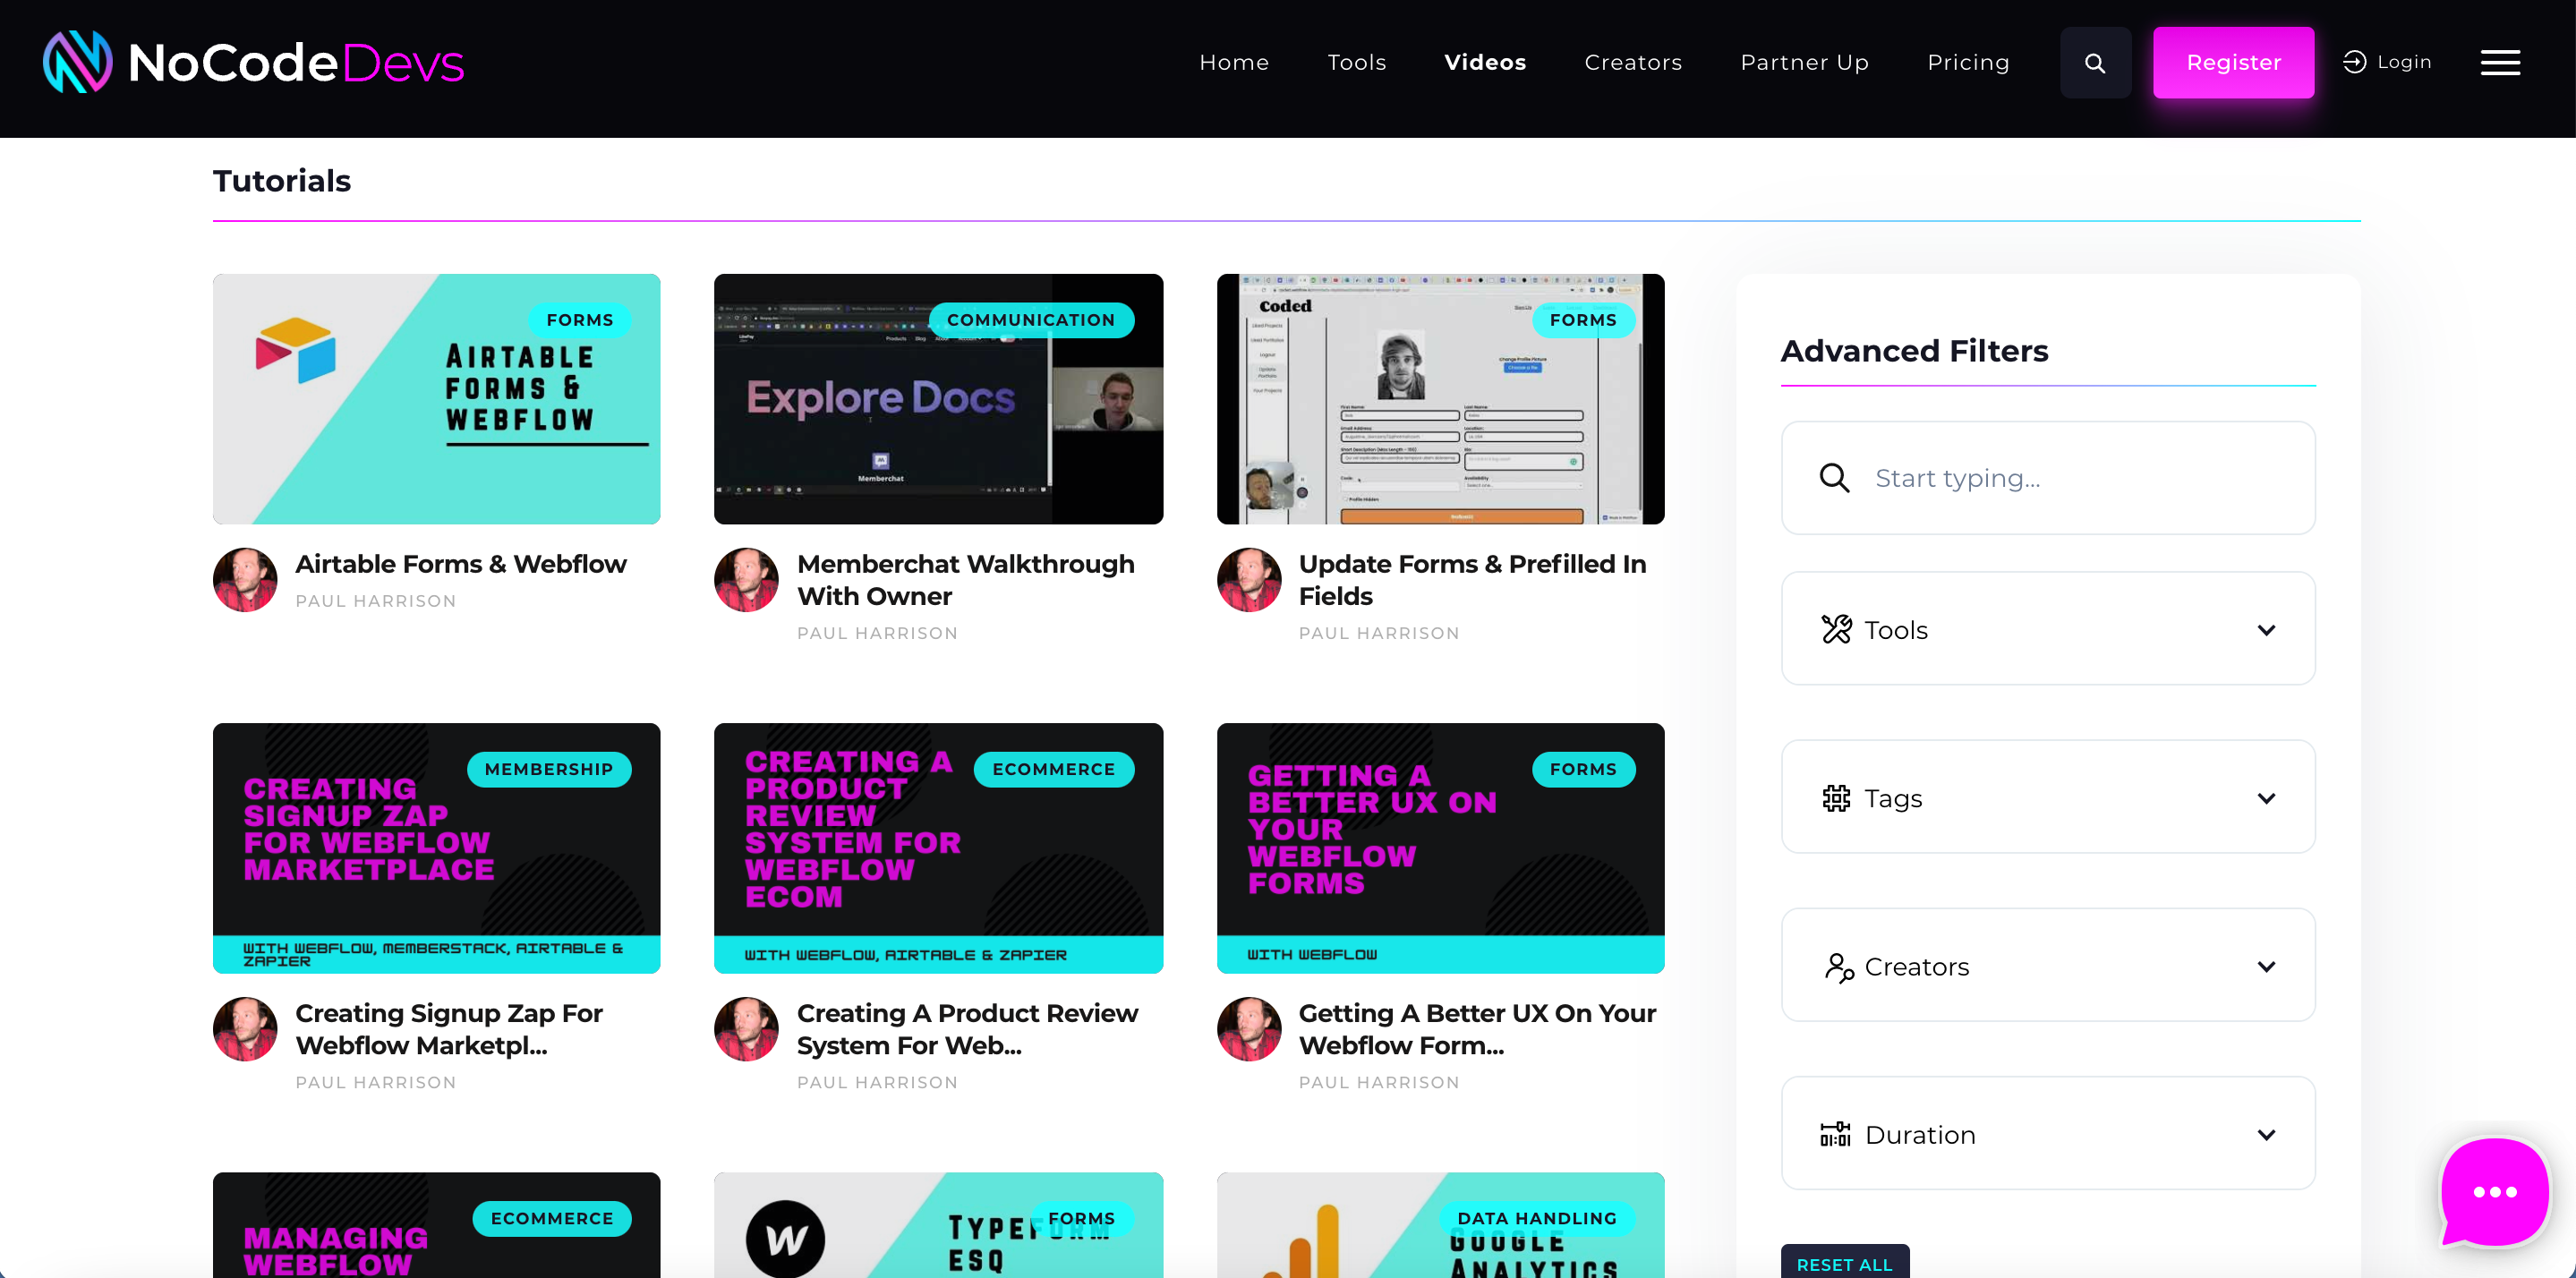Click the Tags puzzle icon in filters
The width and height of the screenshot is (2576, 1278).
coord(1836,798)
